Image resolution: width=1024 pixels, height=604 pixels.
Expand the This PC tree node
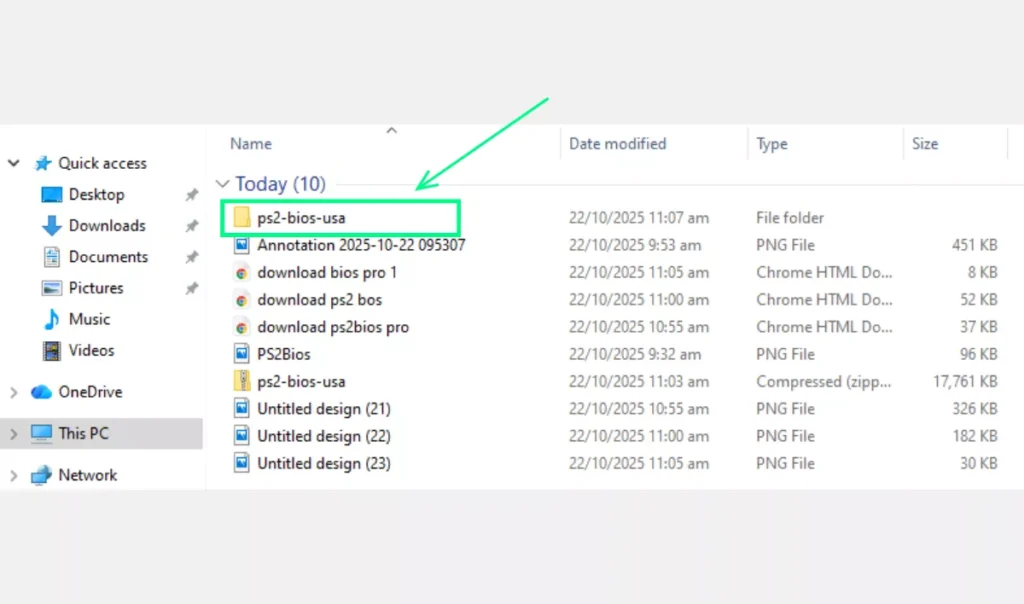(14, 434)
